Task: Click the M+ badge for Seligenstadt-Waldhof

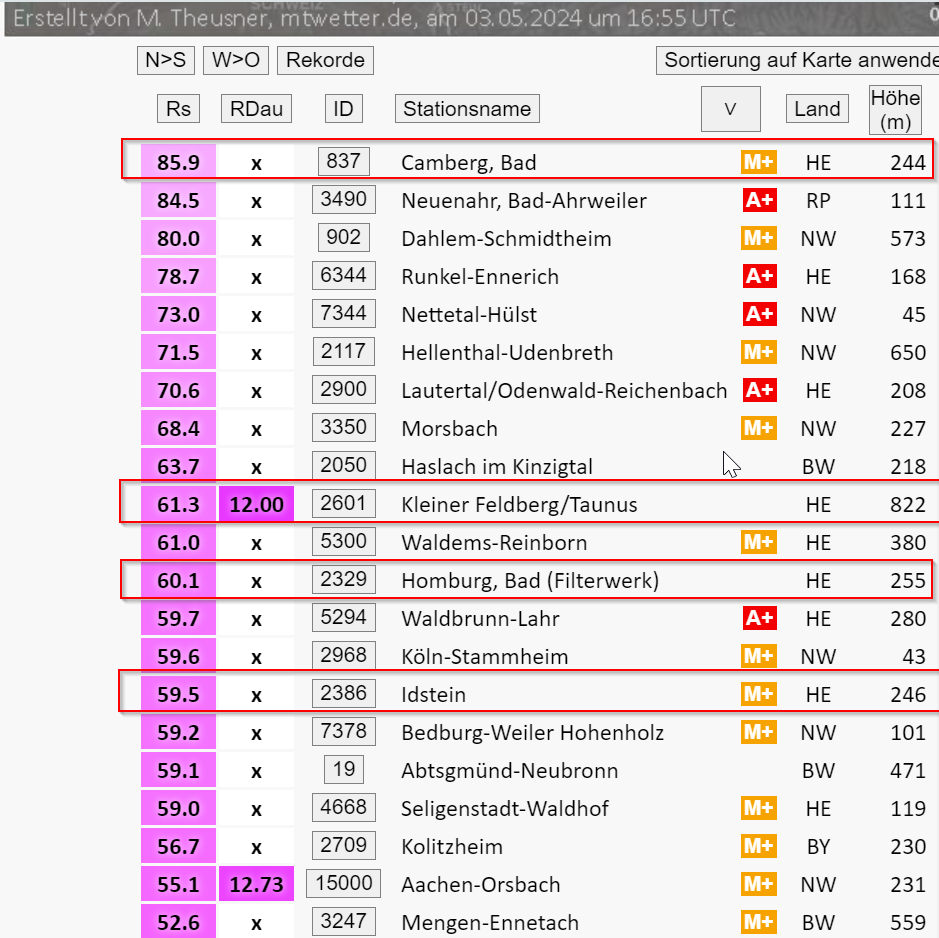Action: (x=759, y=807)
